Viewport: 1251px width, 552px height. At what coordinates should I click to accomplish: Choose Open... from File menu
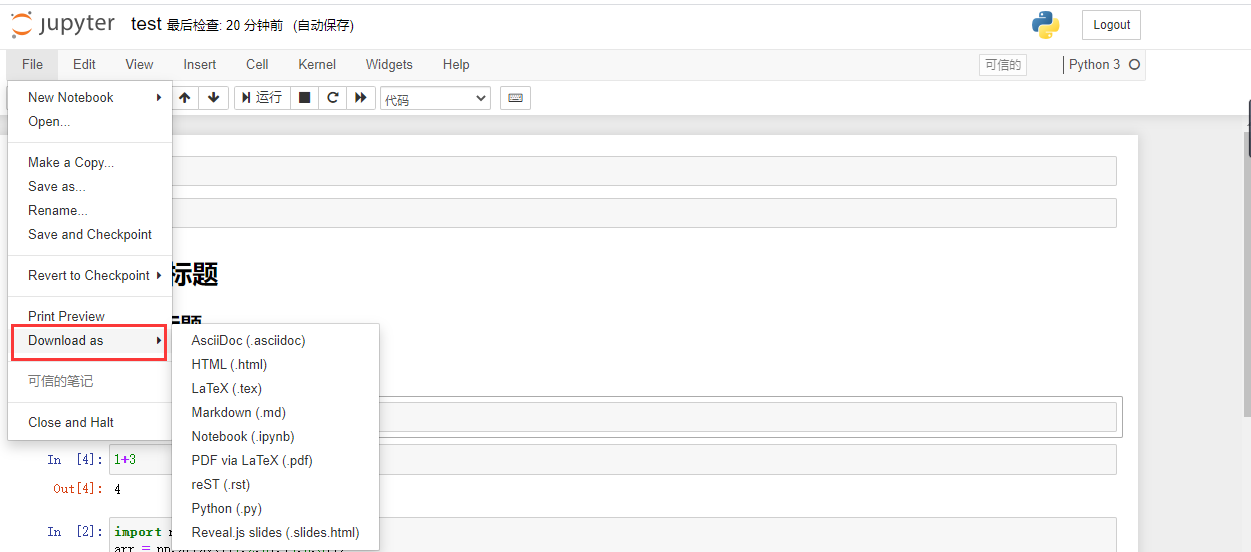click(90, 121)
